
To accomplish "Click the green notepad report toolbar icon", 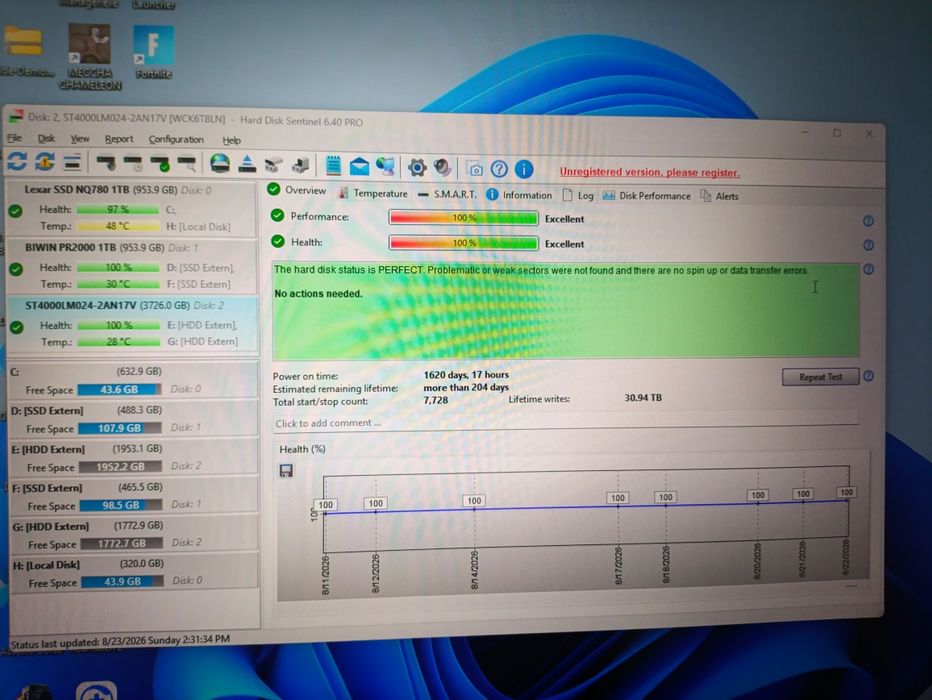I will (x=333, y=166).
